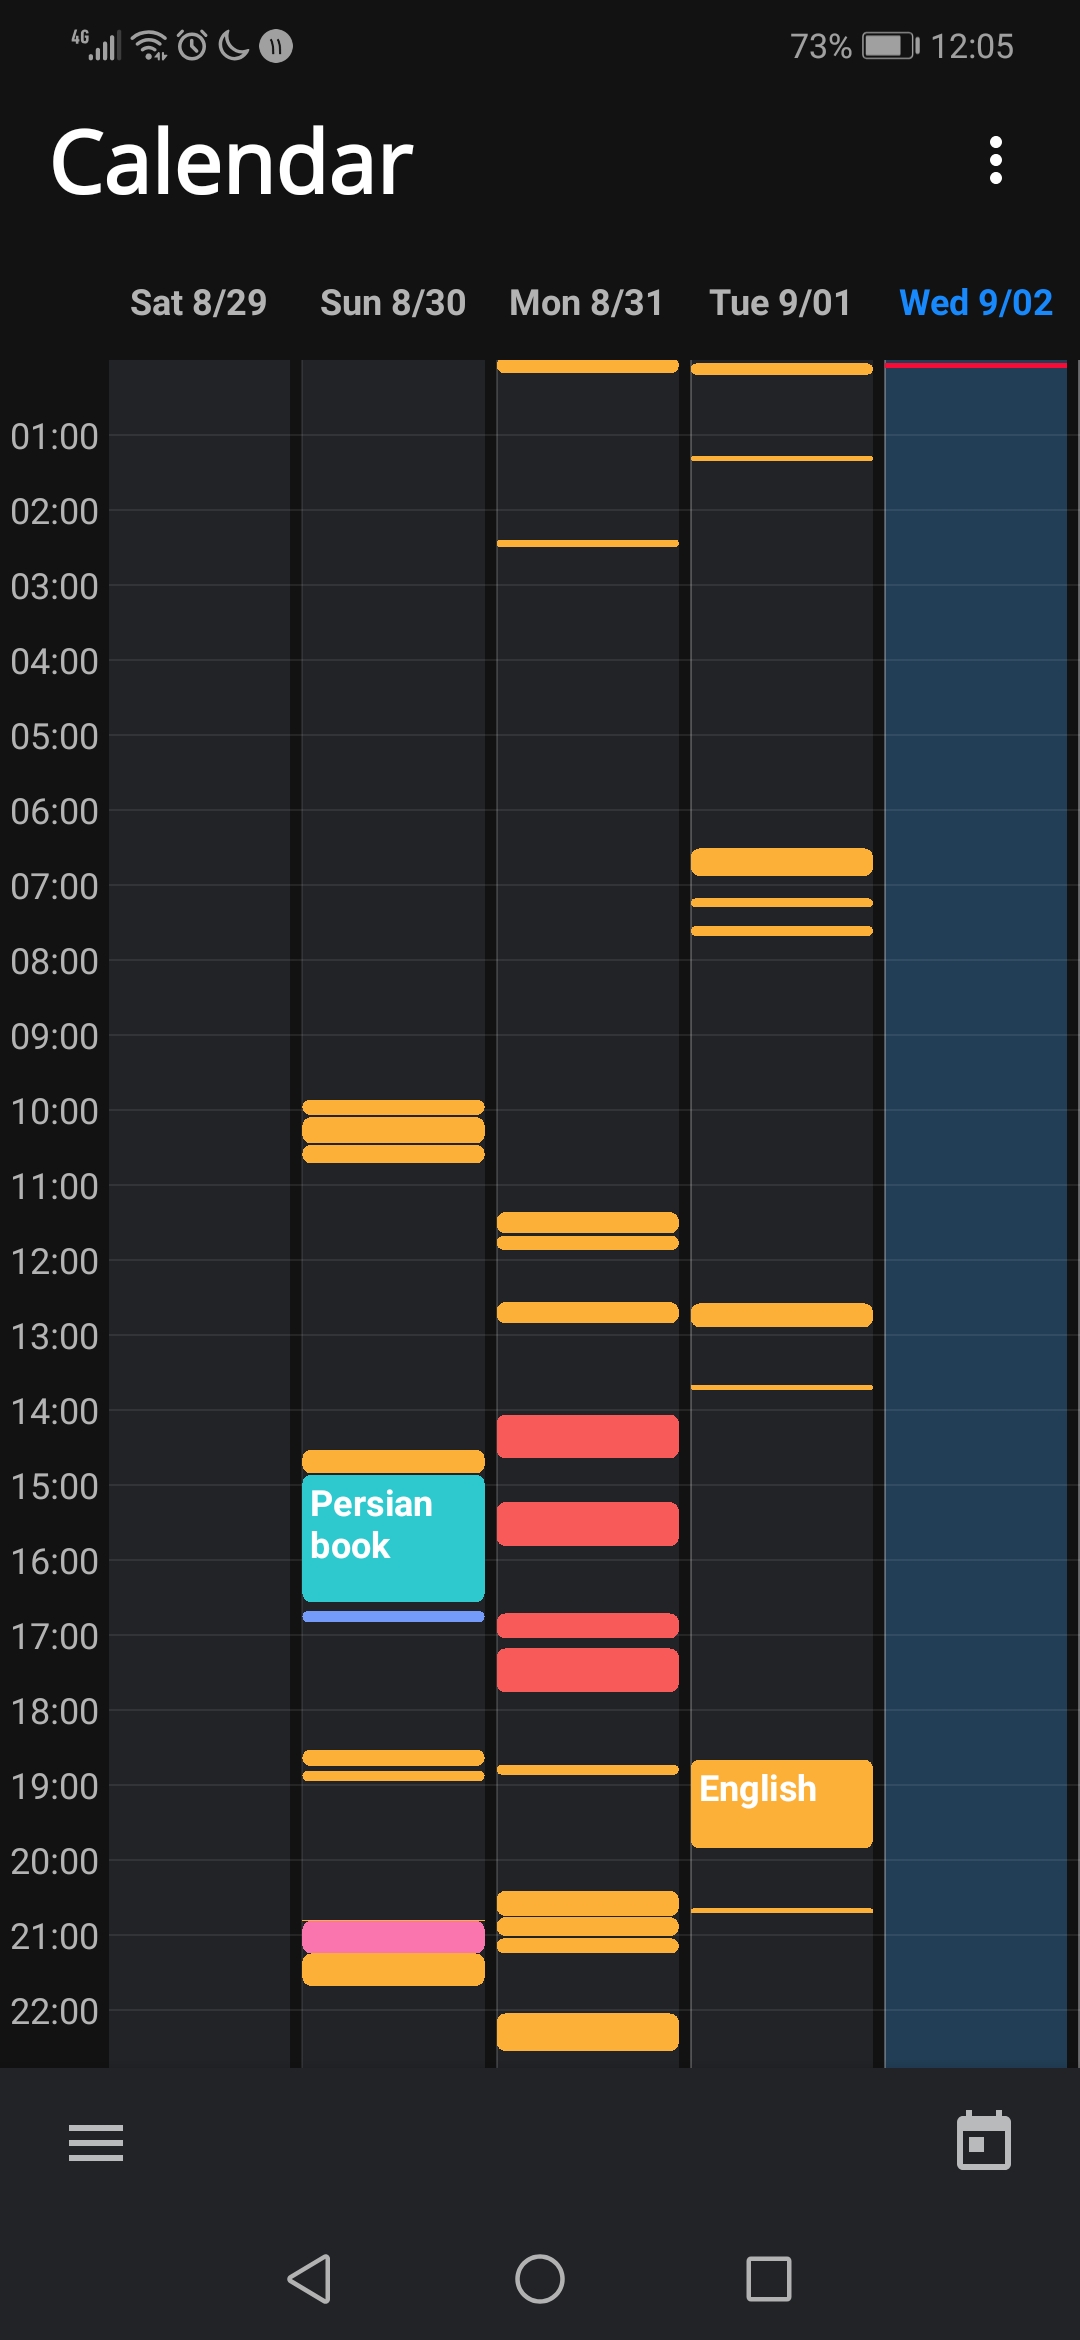
Task: Tap the Android back navigation button
Action: [x=309, y=2279]
